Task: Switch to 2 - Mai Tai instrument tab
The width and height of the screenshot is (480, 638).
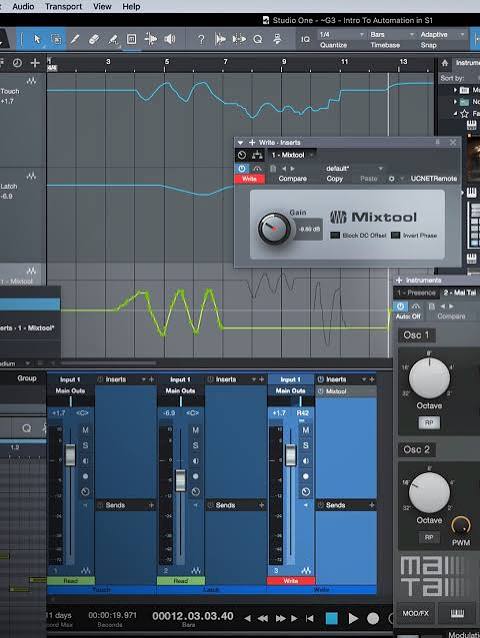Action: coord(460,293)
